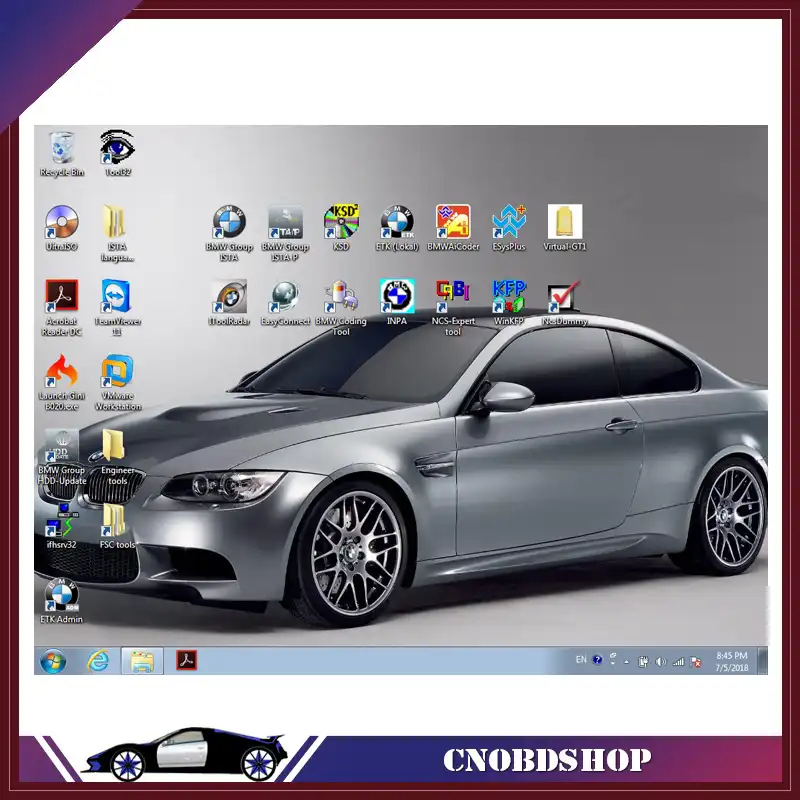Viewport: 800px width, 800px height.
Task: Open the NcsDummy checkmark icon
Action: pos(565,303)
